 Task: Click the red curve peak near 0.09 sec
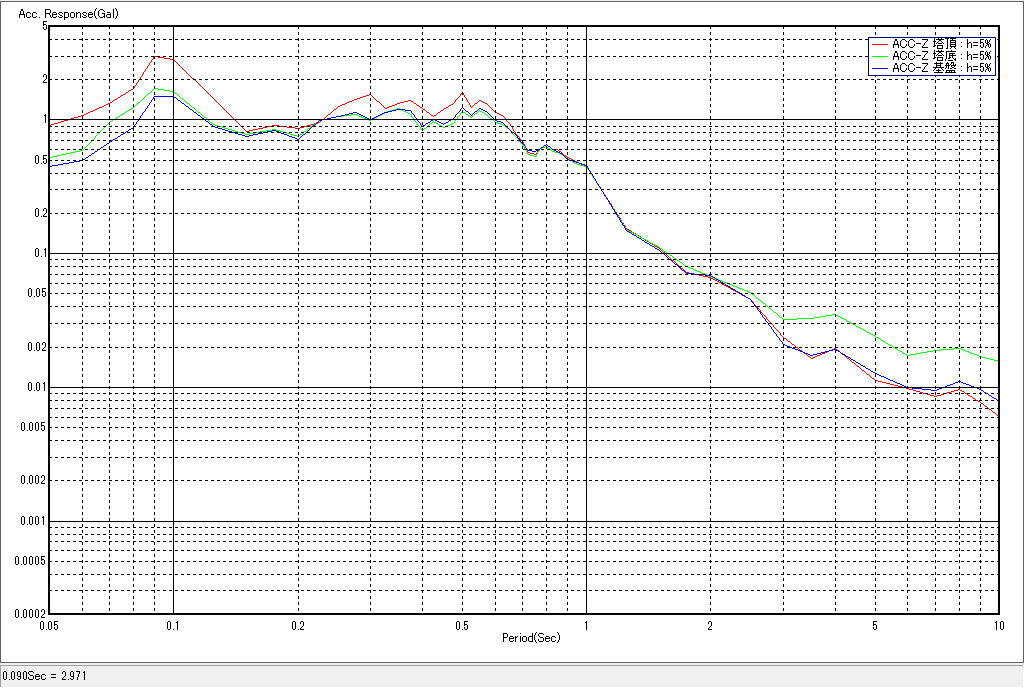pos(155,57)
